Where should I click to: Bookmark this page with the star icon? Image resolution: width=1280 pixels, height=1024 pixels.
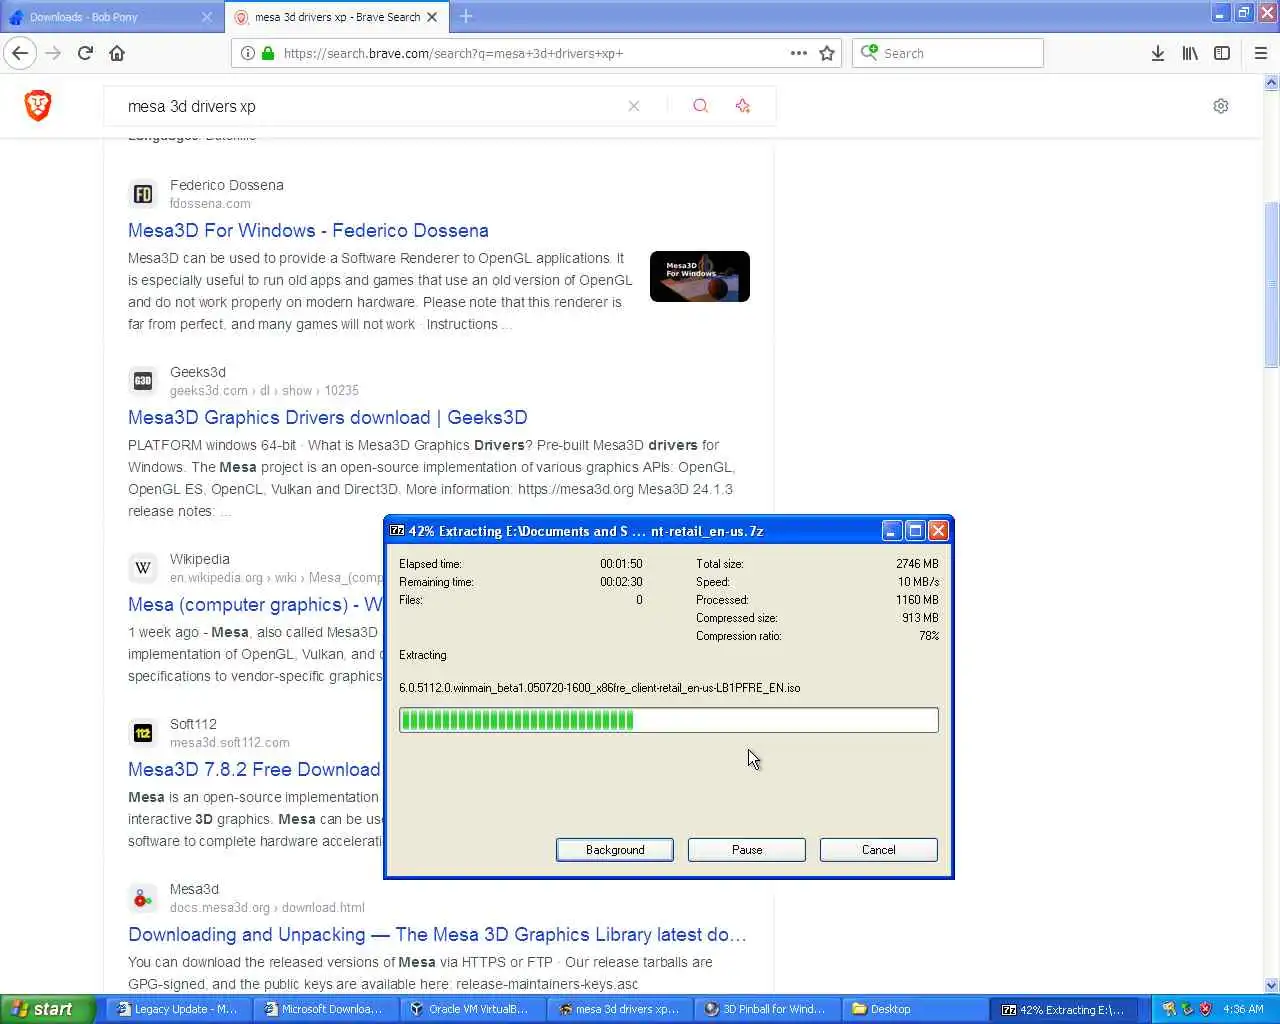tap(827, 53)
